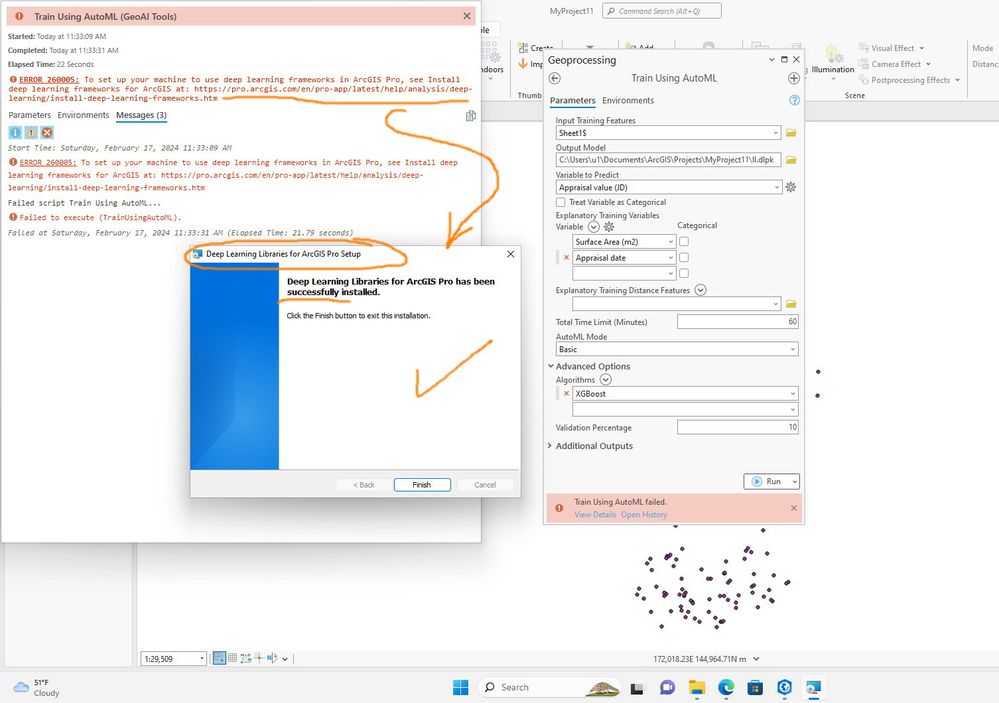Image resolution: width=999 pixels, height=703 pixels.
Task: Open File Explorer from taskbar
Action: 697,687
